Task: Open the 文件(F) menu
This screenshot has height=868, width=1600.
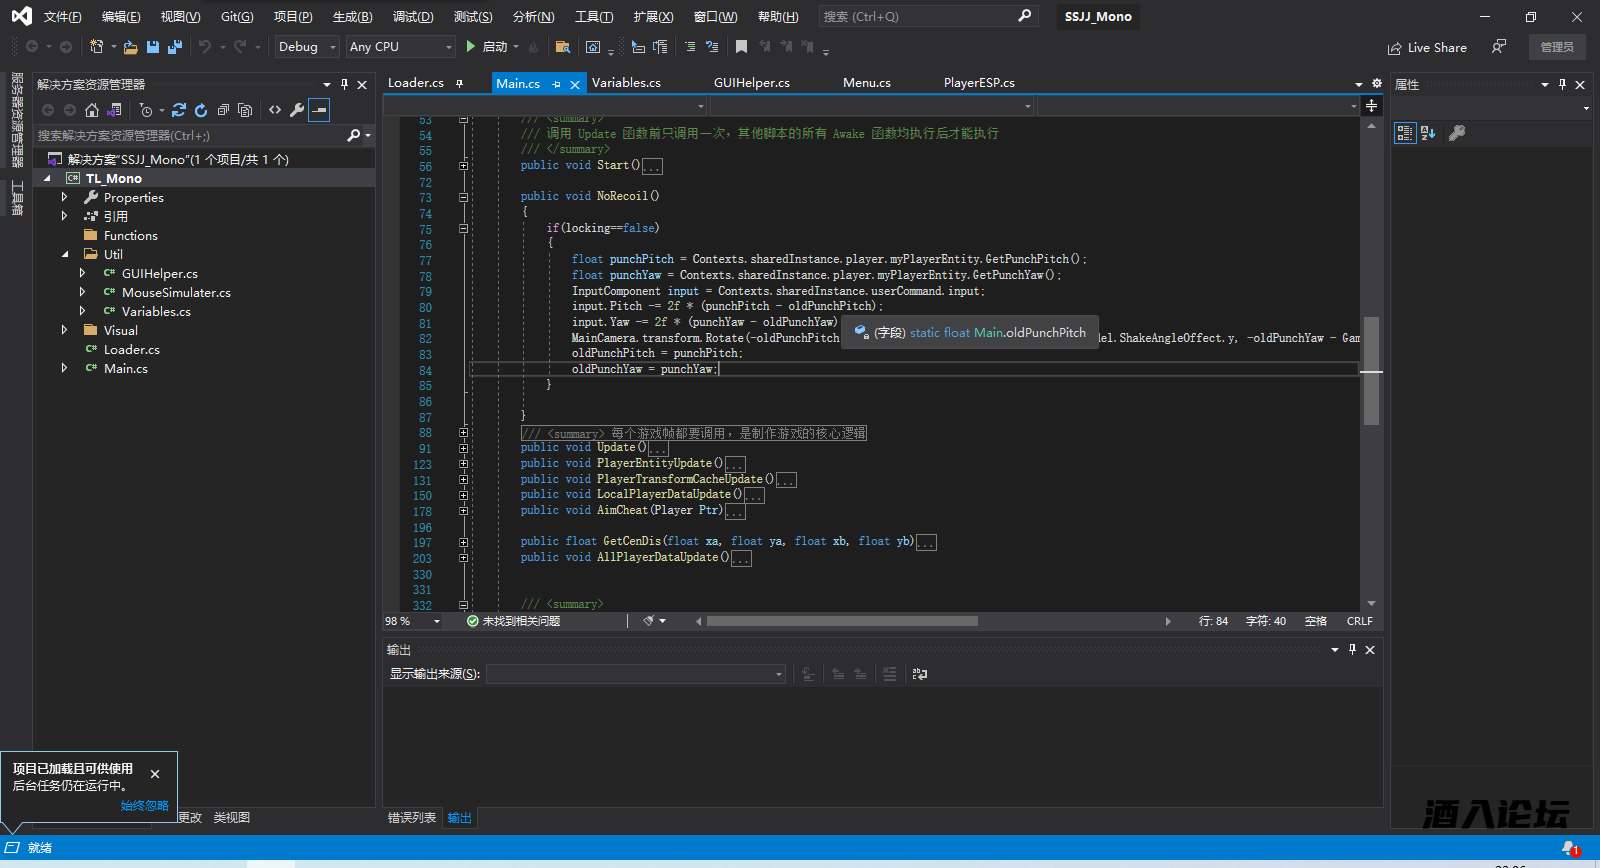Action: click(62, 17)
